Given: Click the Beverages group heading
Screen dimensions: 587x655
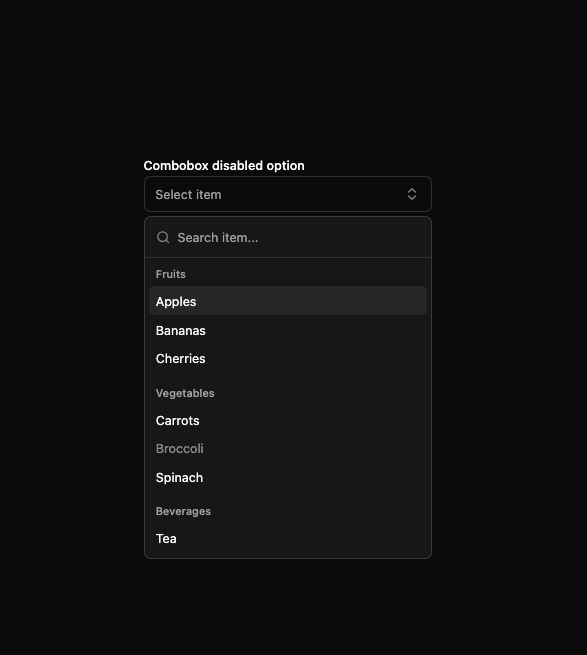Looking at the screenshot, I should (183, 511).
